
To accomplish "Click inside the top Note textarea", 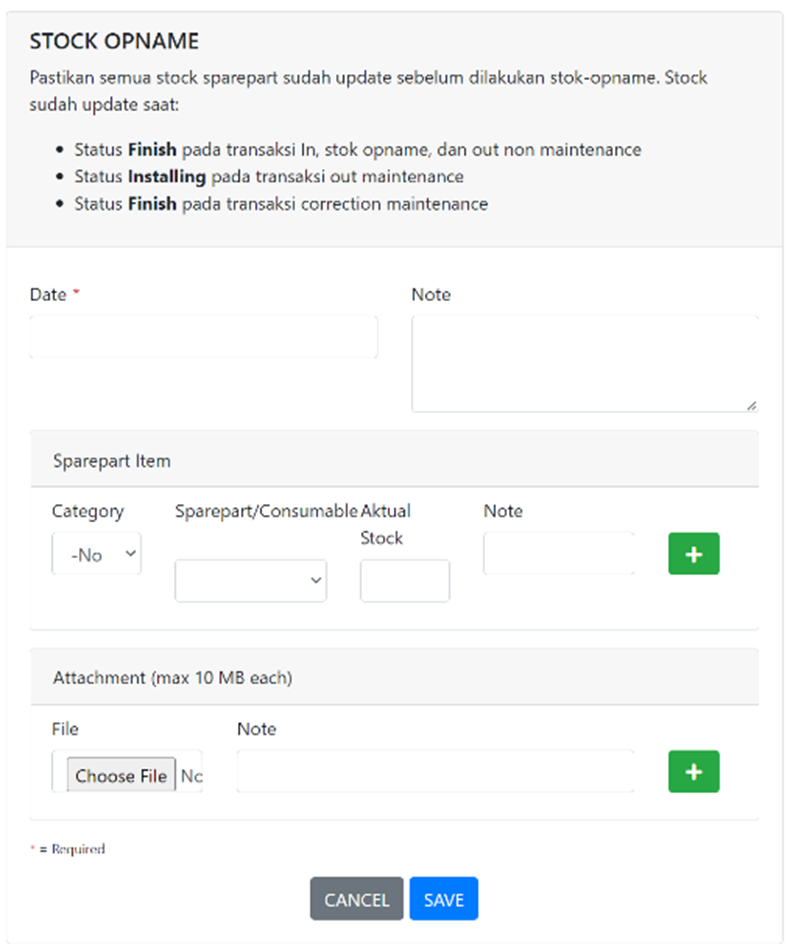I will (585, 362).
